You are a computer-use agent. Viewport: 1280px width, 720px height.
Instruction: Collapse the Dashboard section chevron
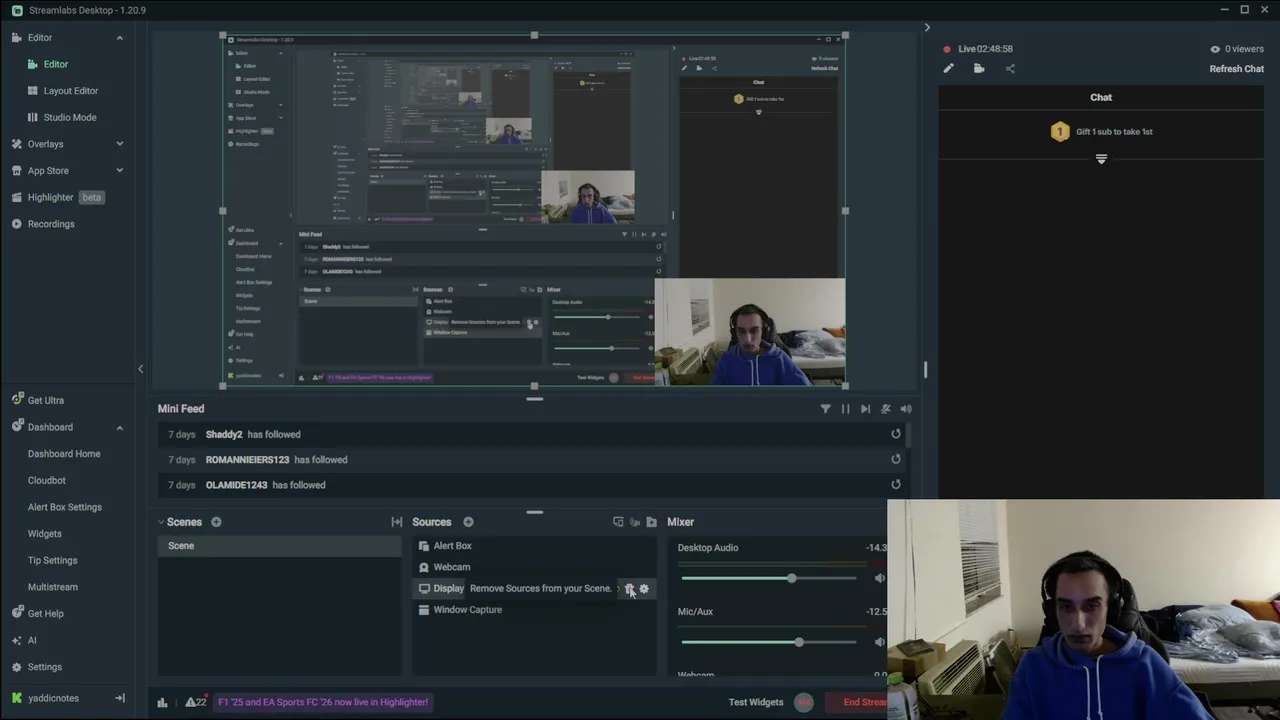(x=119, y=427)
